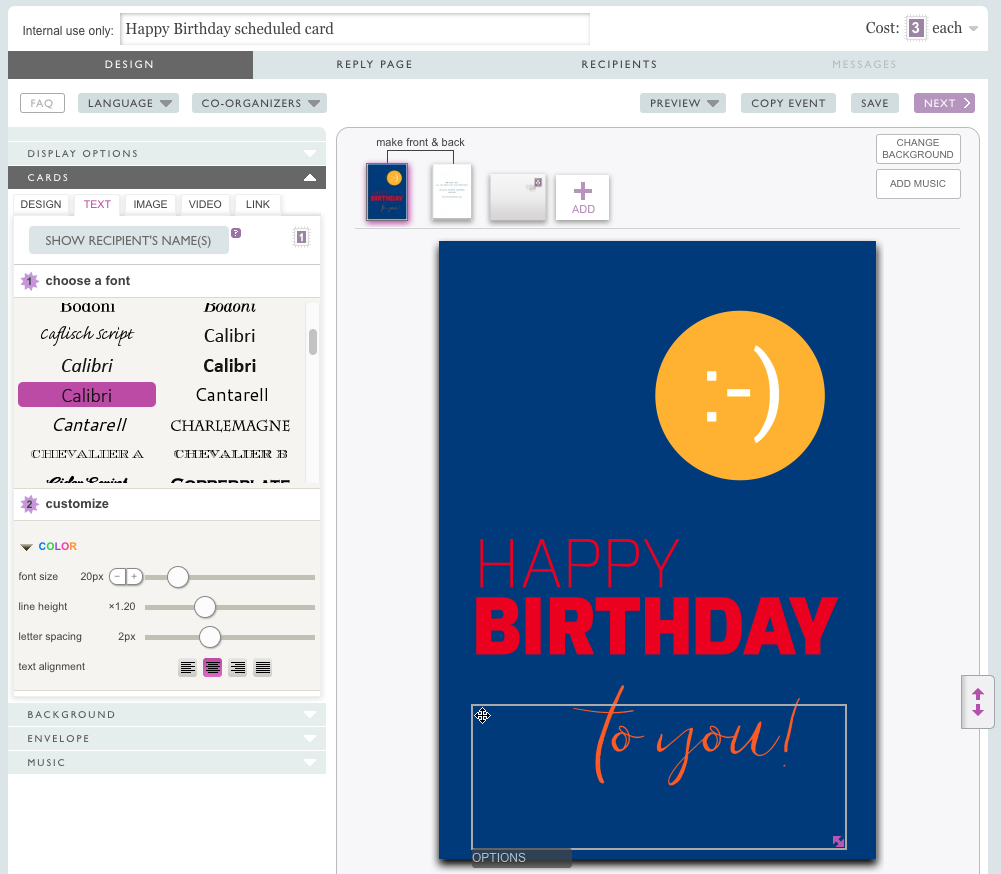Click the purple help question mark icon
This screenshot has height=874, width=1001.
[x=236, y=233]
